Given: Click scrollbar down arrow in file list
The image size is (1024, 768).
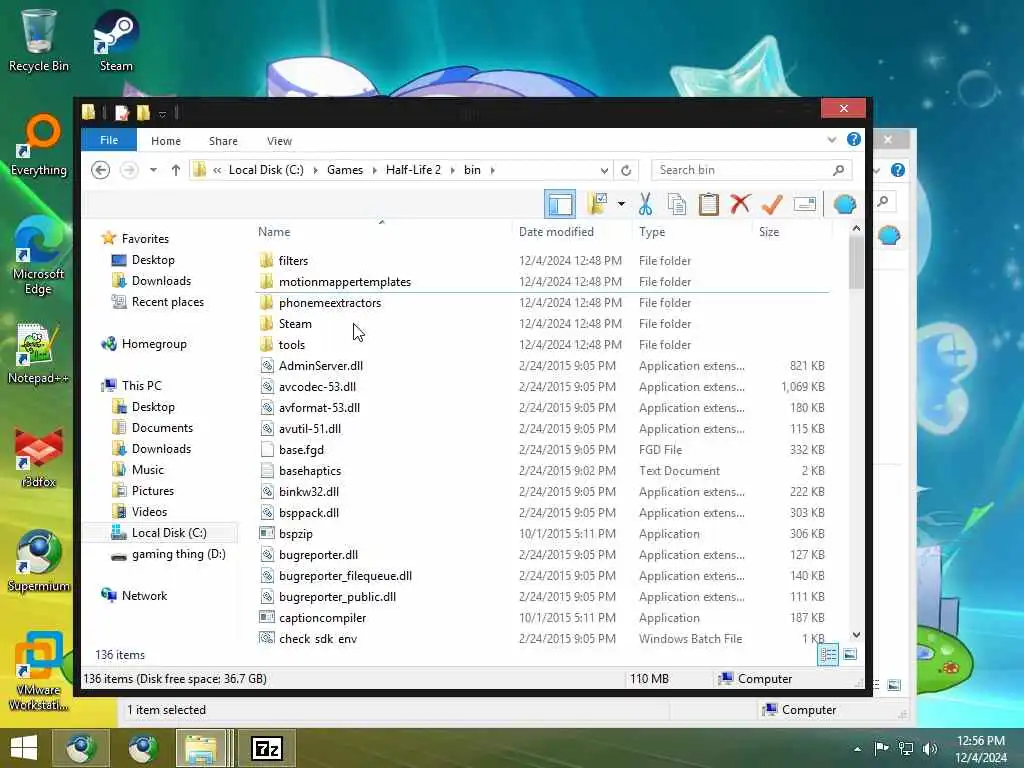Looking at the screenshot, I should point(856,635).
